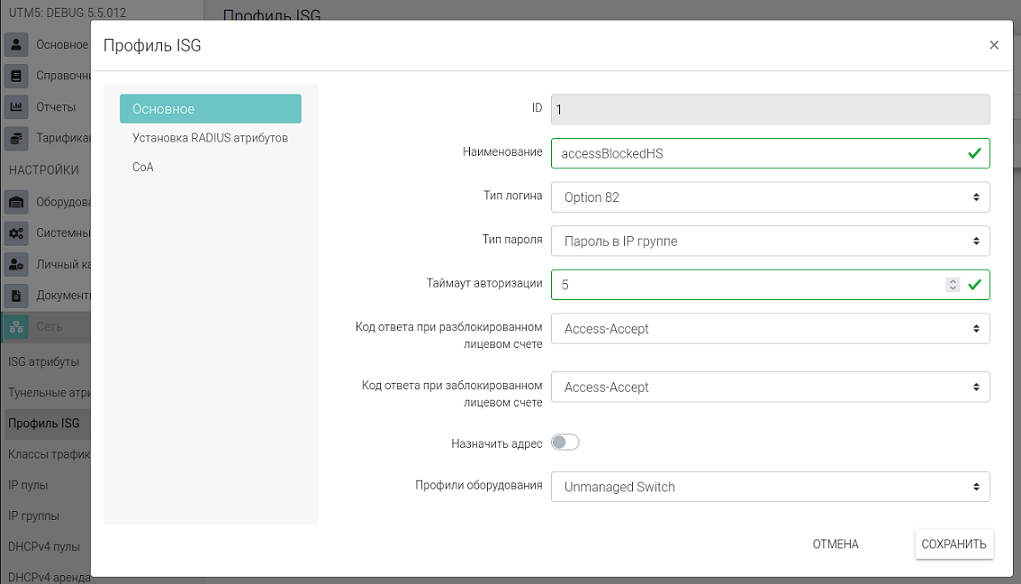Select the Основное tab in dialog
1021x584 pixels.
tap(210, 109)
